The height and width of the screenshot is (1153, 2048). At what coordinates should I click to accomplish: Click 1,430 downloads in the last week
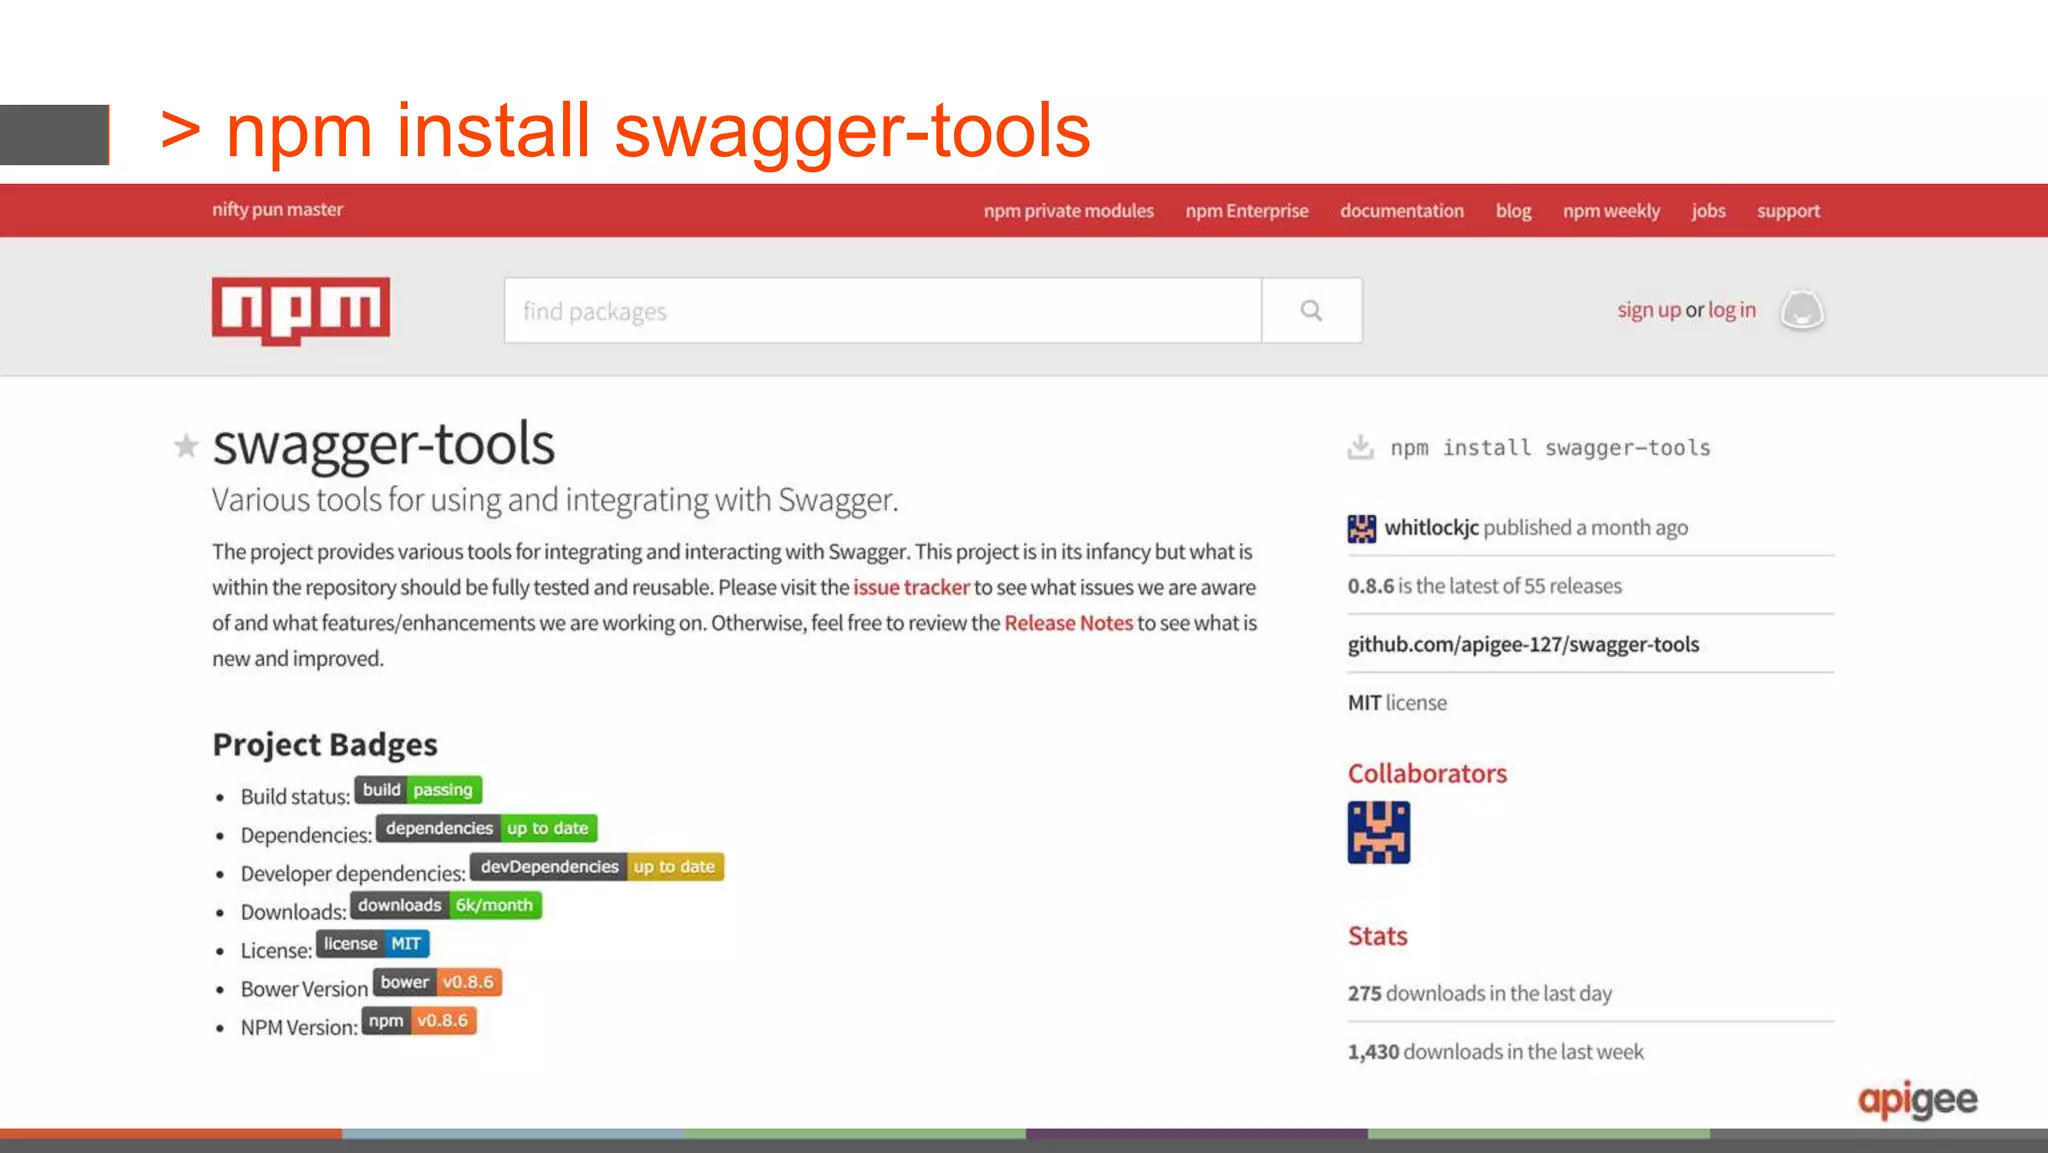[1495, 1052]
